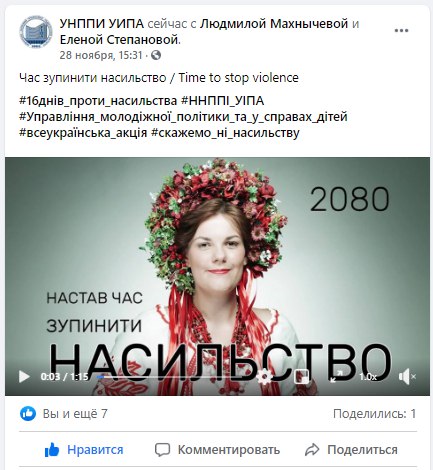The width and height of the screenshot is (433, 470).
Task: Open Еленой Степановой profile link
Action: point(120,40)
